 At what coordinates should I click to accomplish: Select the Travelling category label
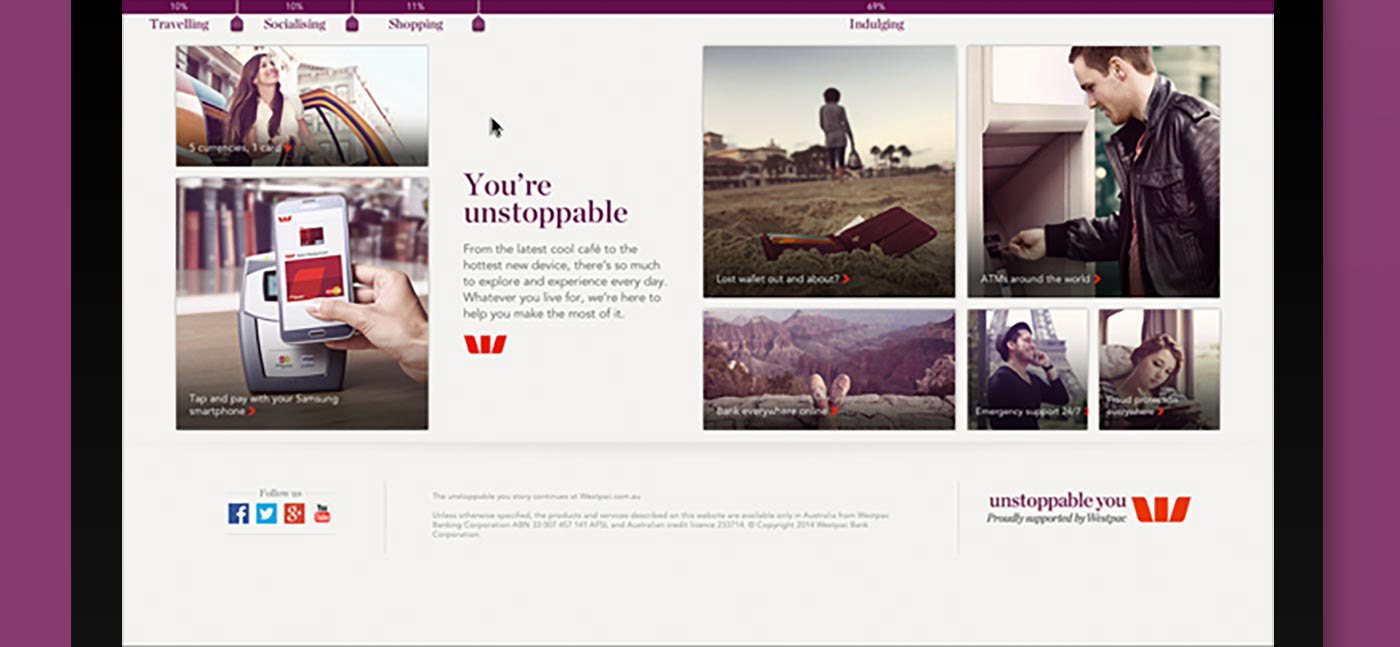[x=179, y=24]
